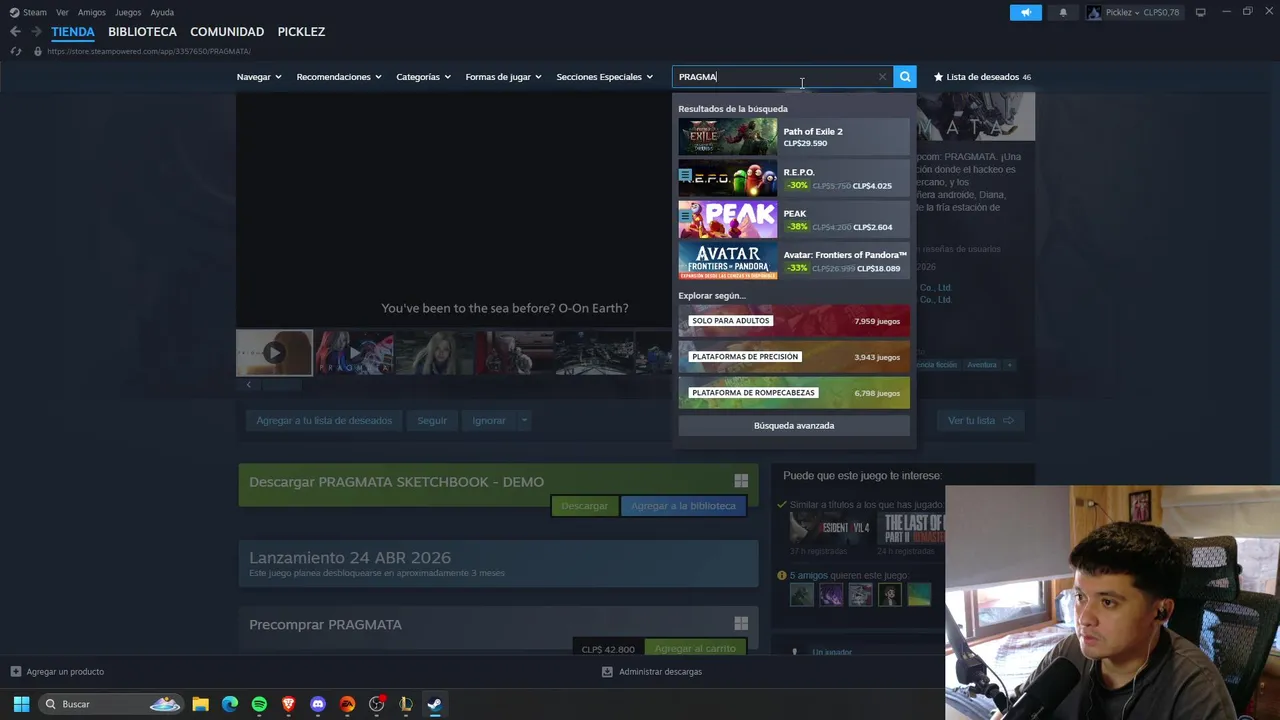Viewport: 1280px width, 720px height.
Task: Open the dropdown arrow next to Ignorar
Action: click(x=523, y=421)
